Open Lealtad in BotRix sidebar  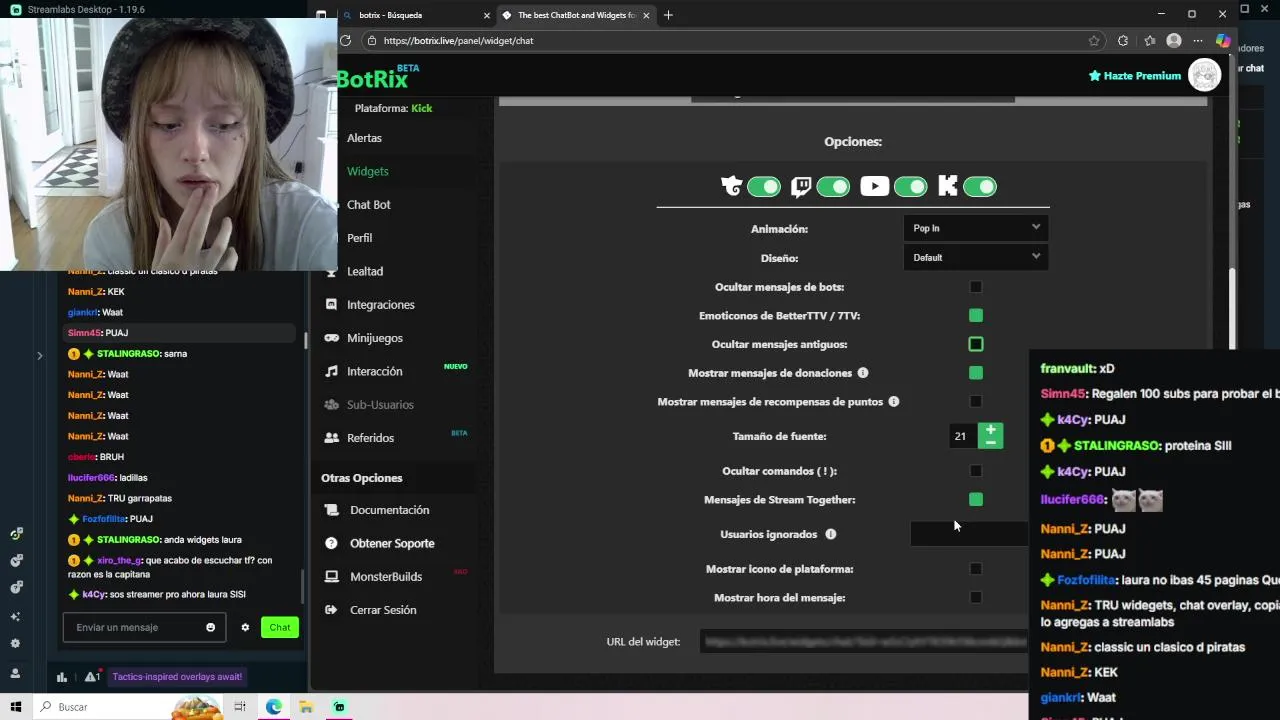[365, 271]
